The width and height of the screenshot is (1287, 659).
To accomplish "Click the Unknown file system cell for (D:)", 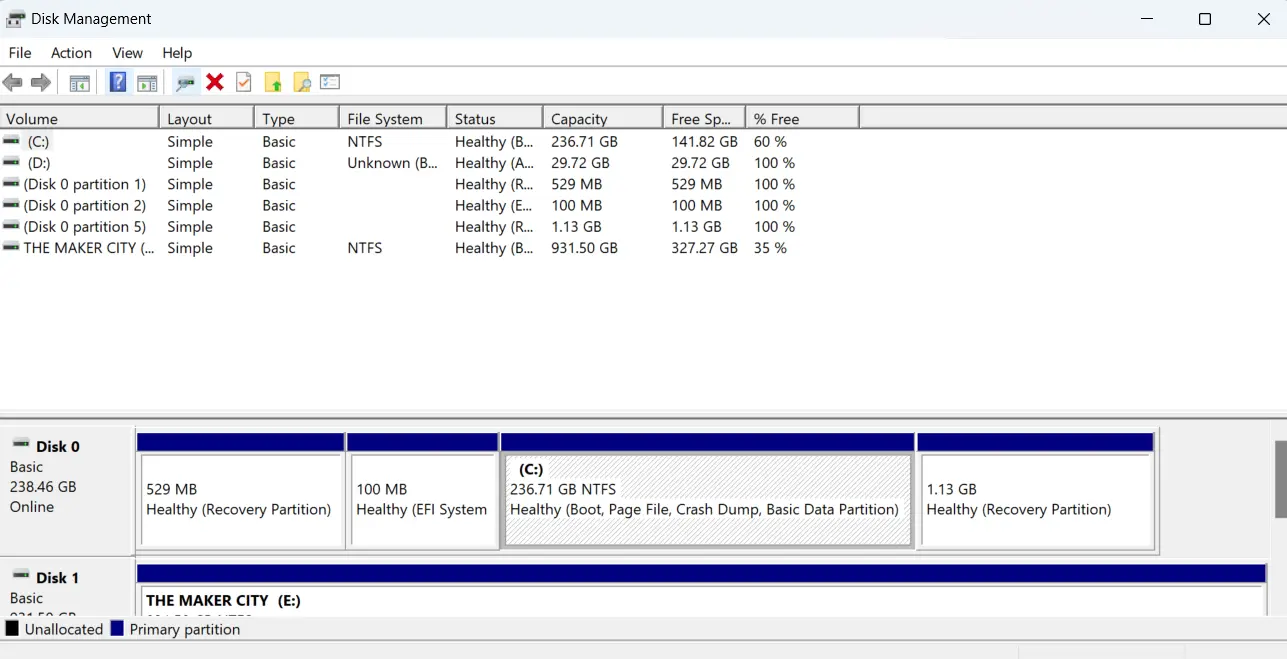I will click(x=392, y=163).
